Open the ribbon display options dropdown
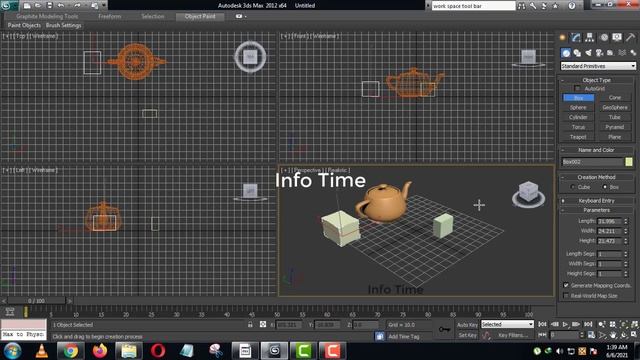The image size is (640, 360). coord(241,16)
